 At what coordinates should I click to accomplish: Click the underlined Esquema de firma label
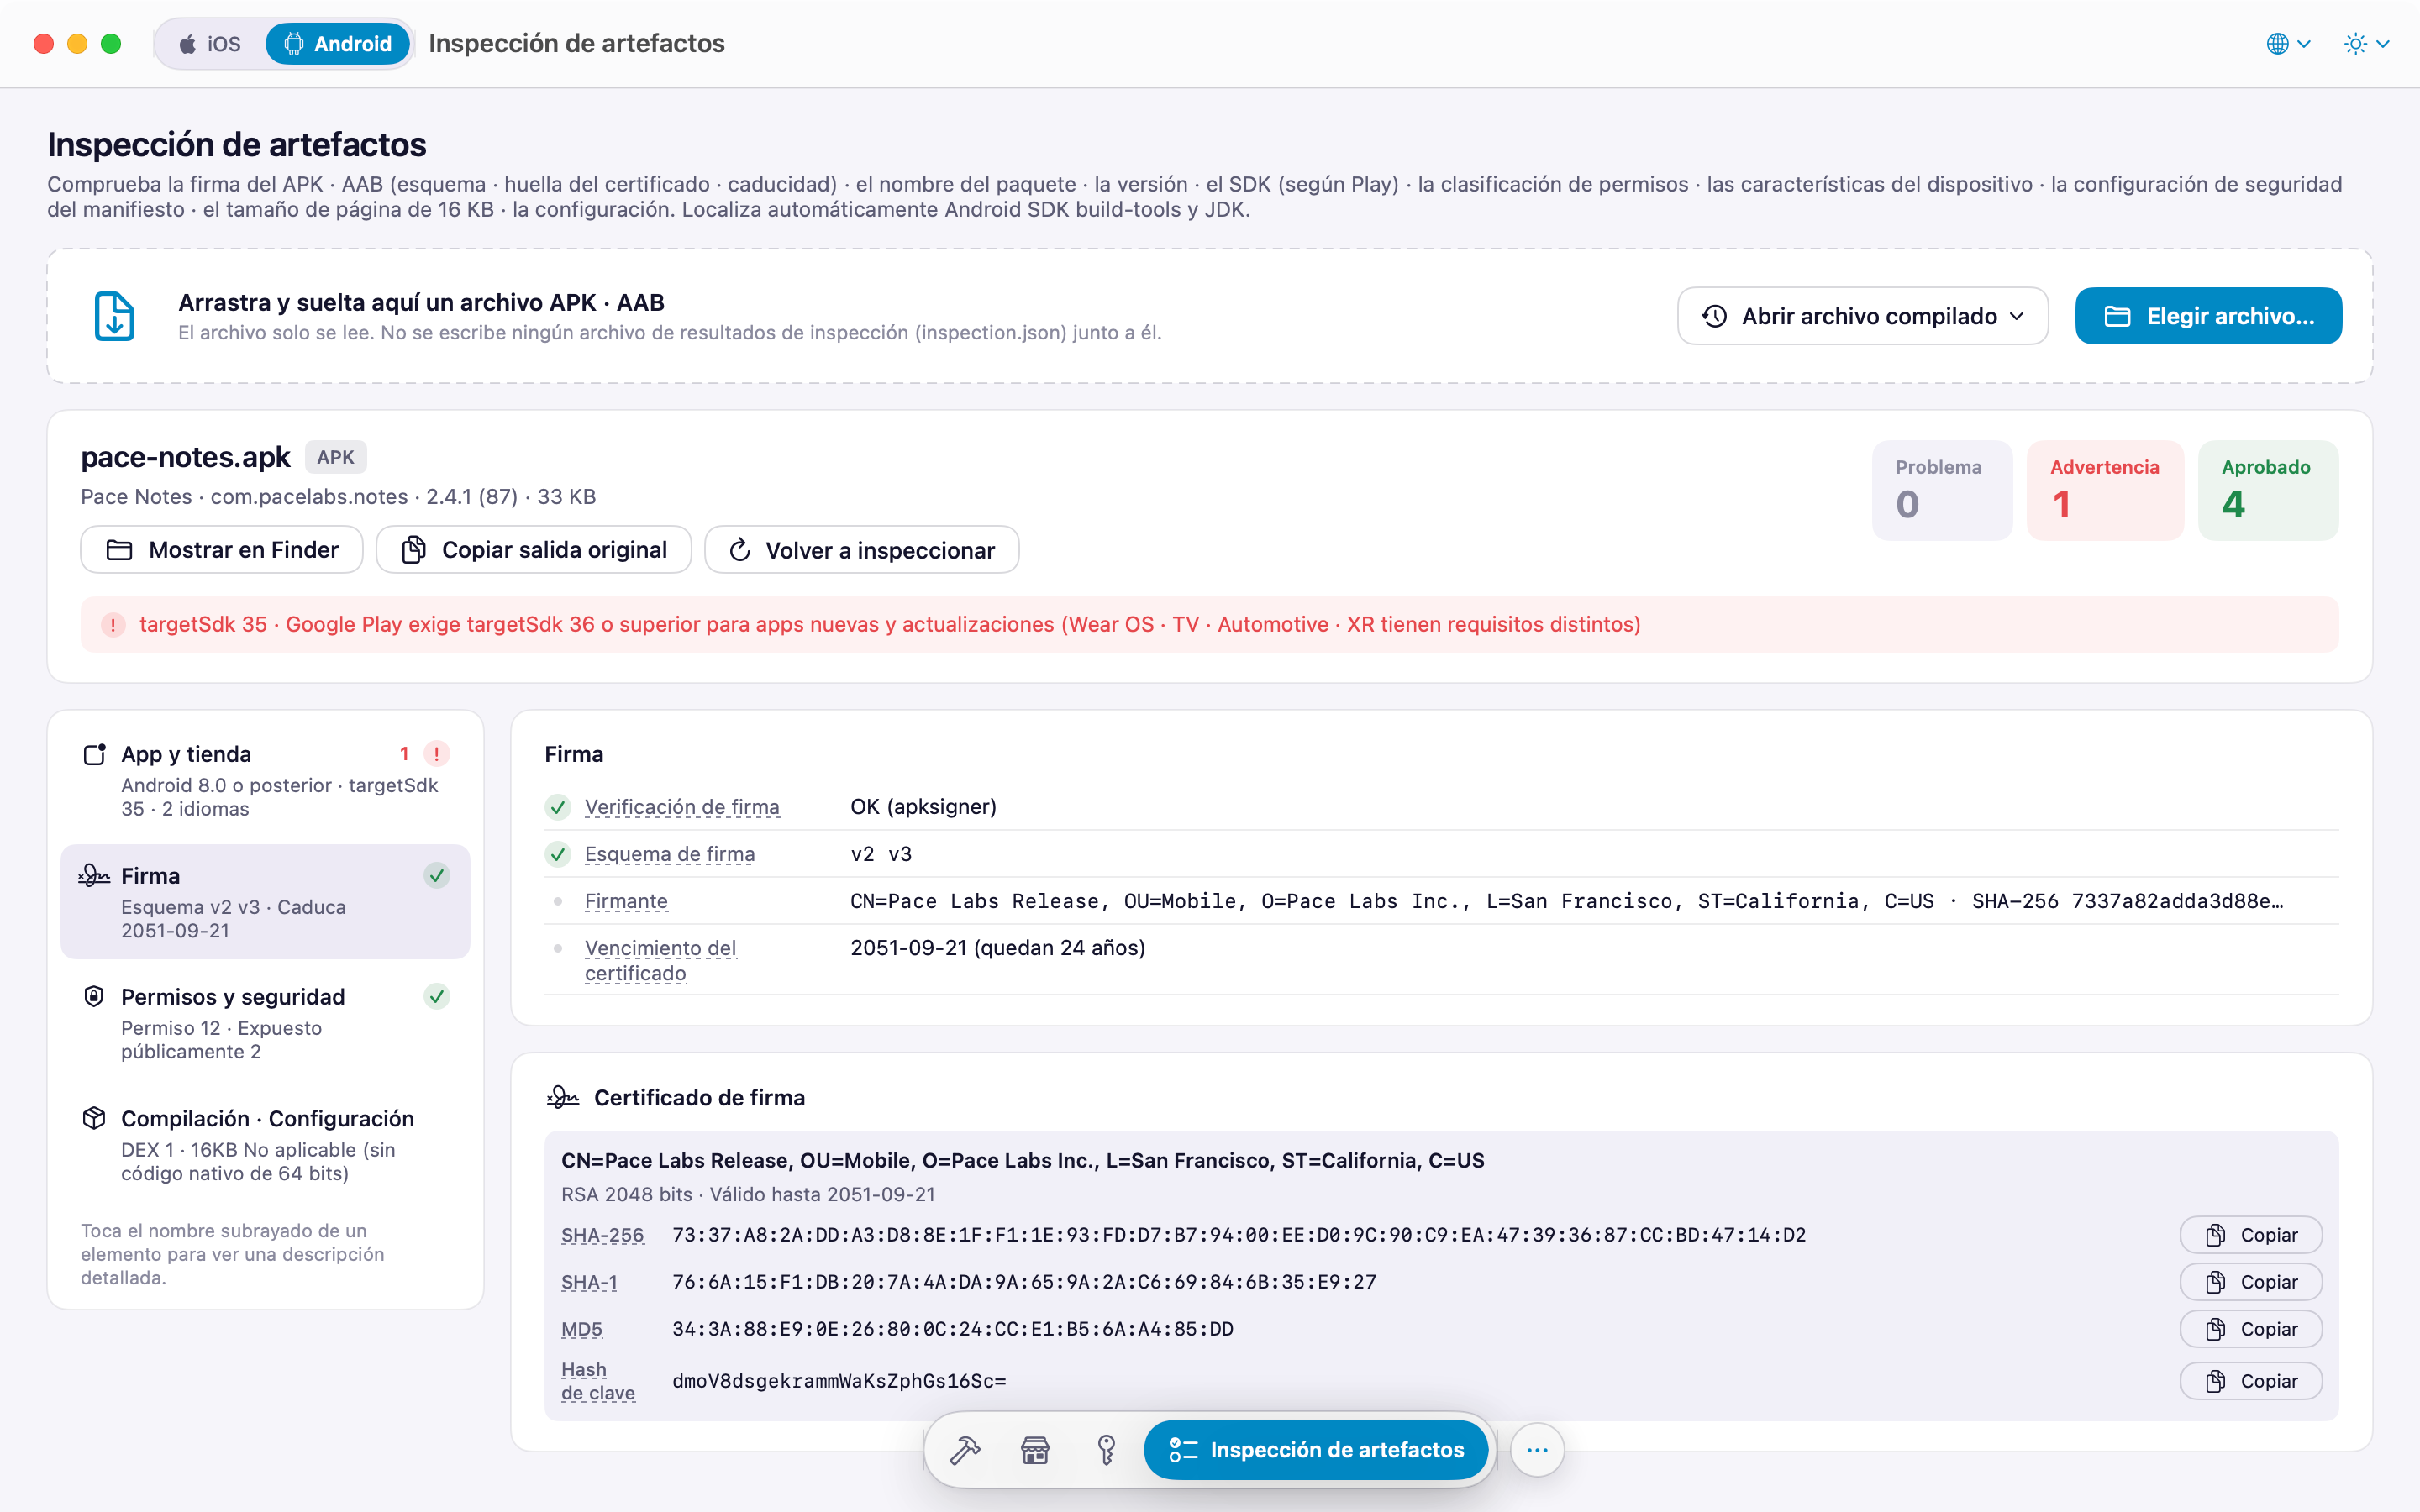coord(670,854)
